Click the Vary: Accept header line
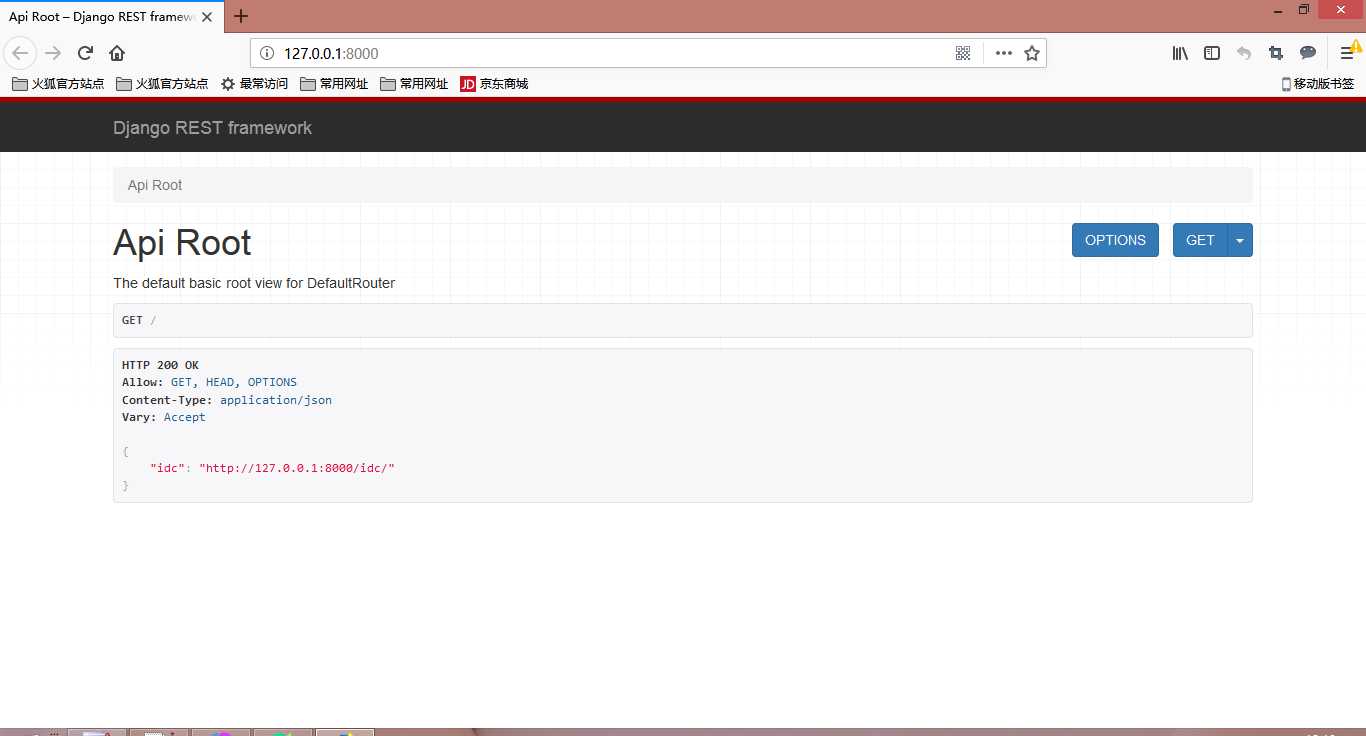Image resolution: width=1366 pixels, height=736 pixels. point(164,417)
